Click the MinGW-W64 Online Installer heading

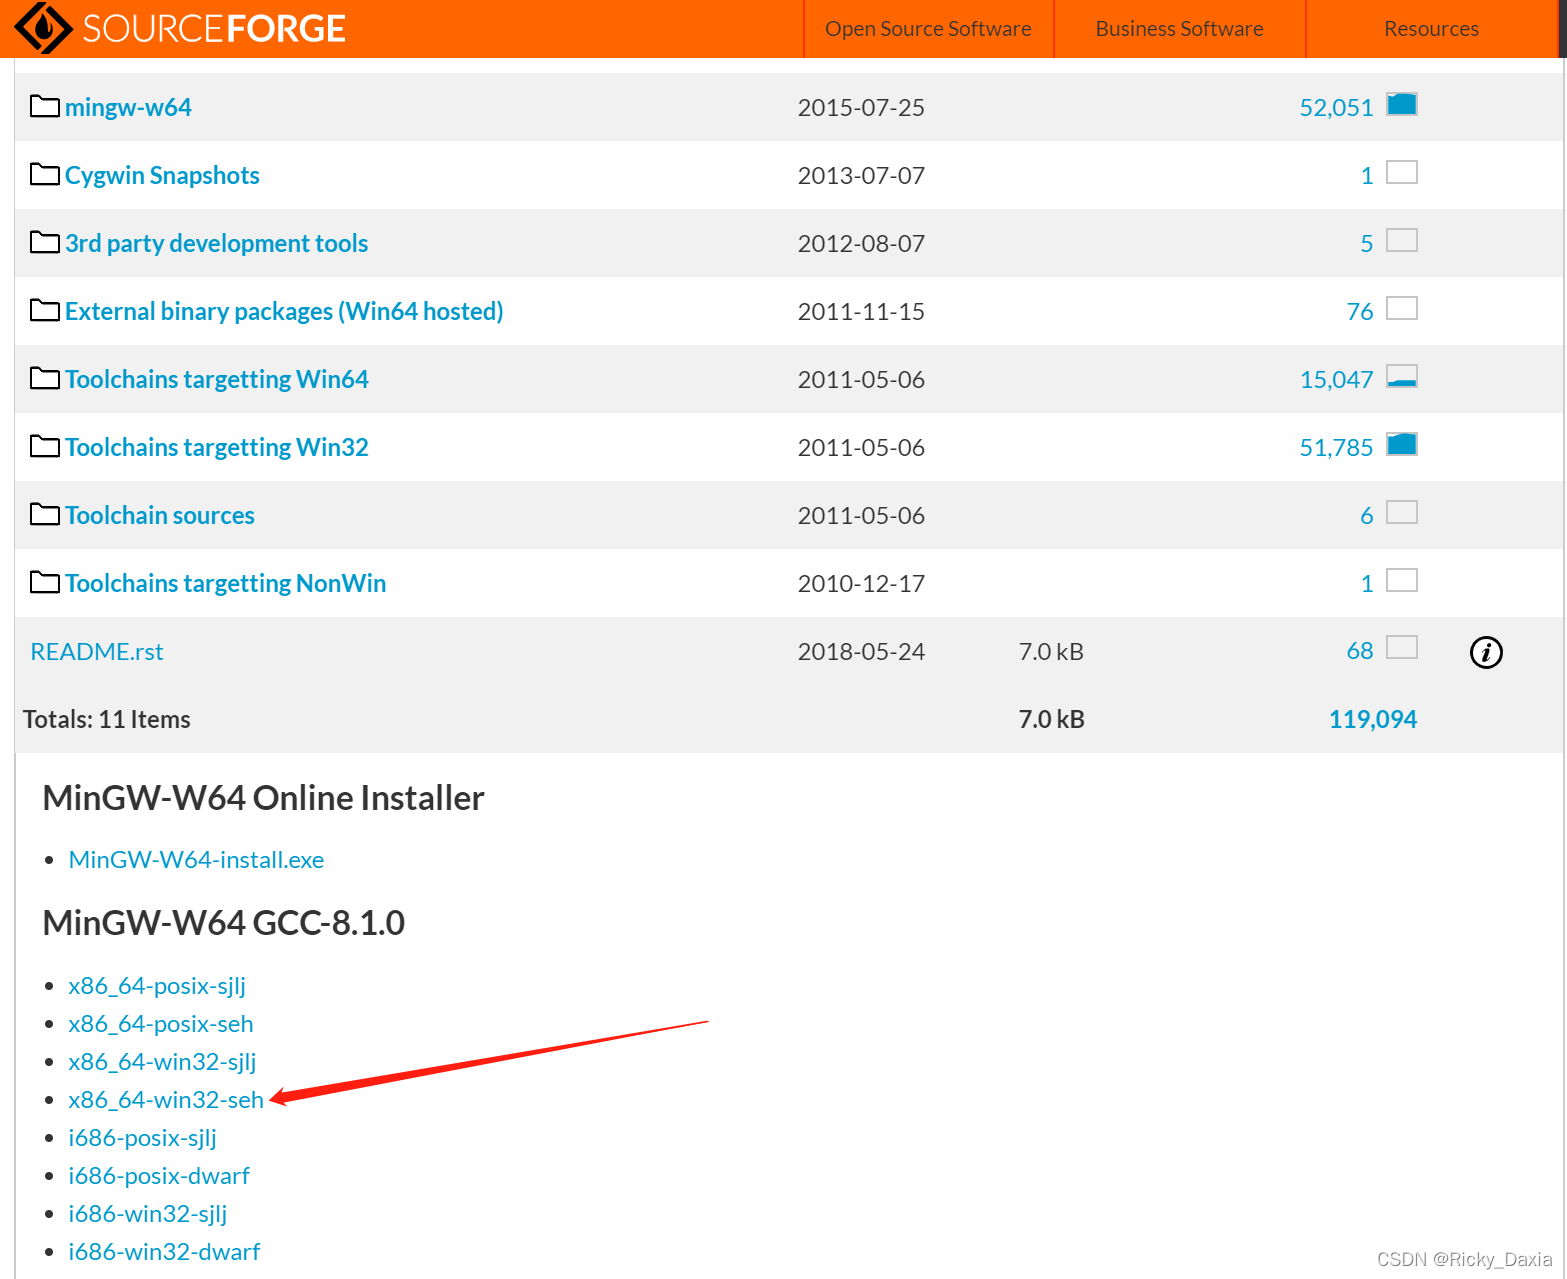click(263, 798)
